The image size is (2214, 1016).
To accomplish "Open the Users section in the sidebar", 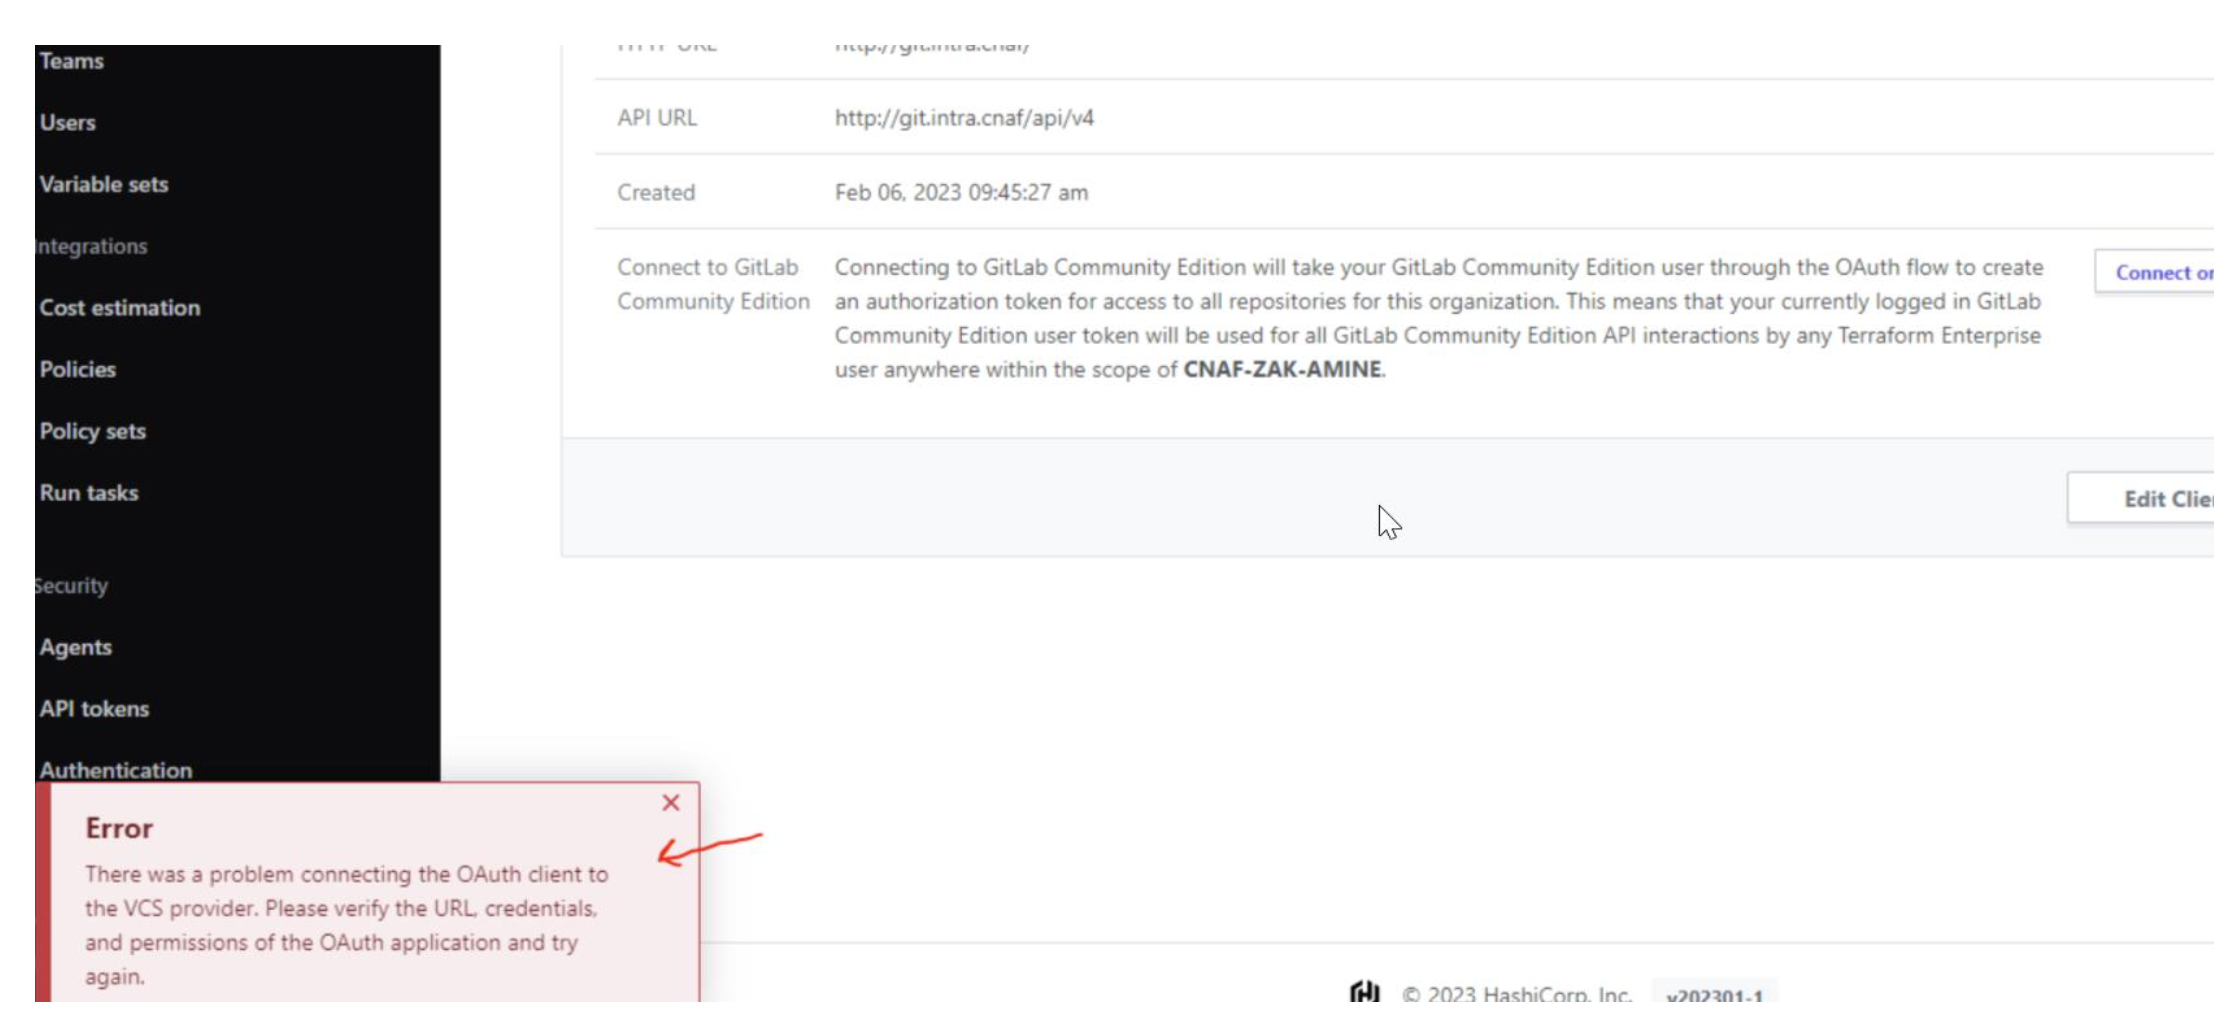I will [66, 122].
